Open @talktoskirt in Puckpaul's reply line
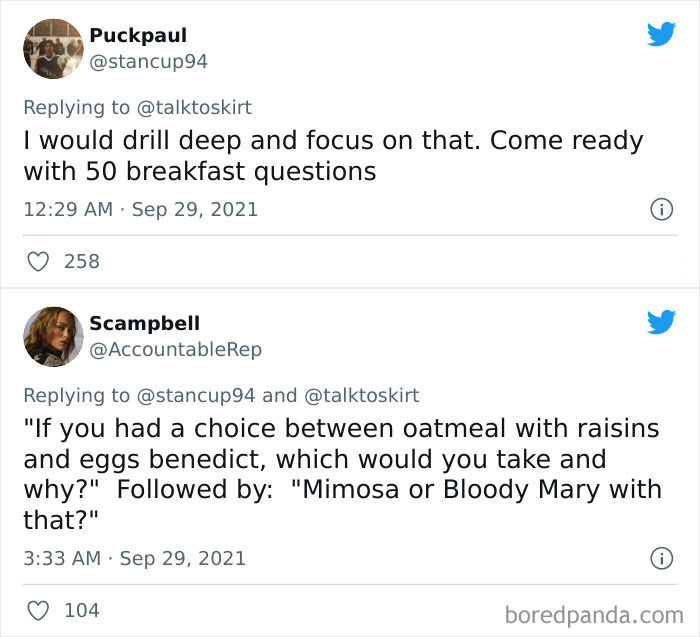The width and height of the screenshot is (700, 637). [x=192, y=107]
